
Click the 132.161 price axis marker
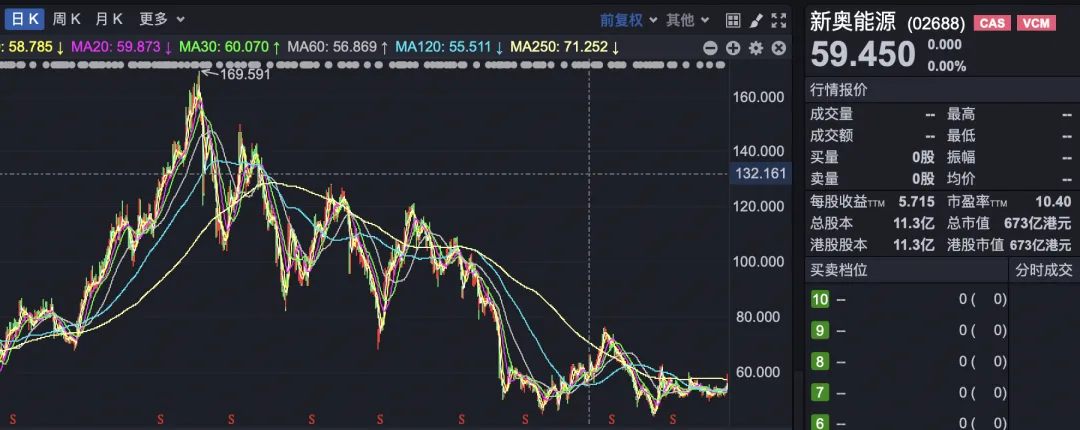[x=762, y=174]
